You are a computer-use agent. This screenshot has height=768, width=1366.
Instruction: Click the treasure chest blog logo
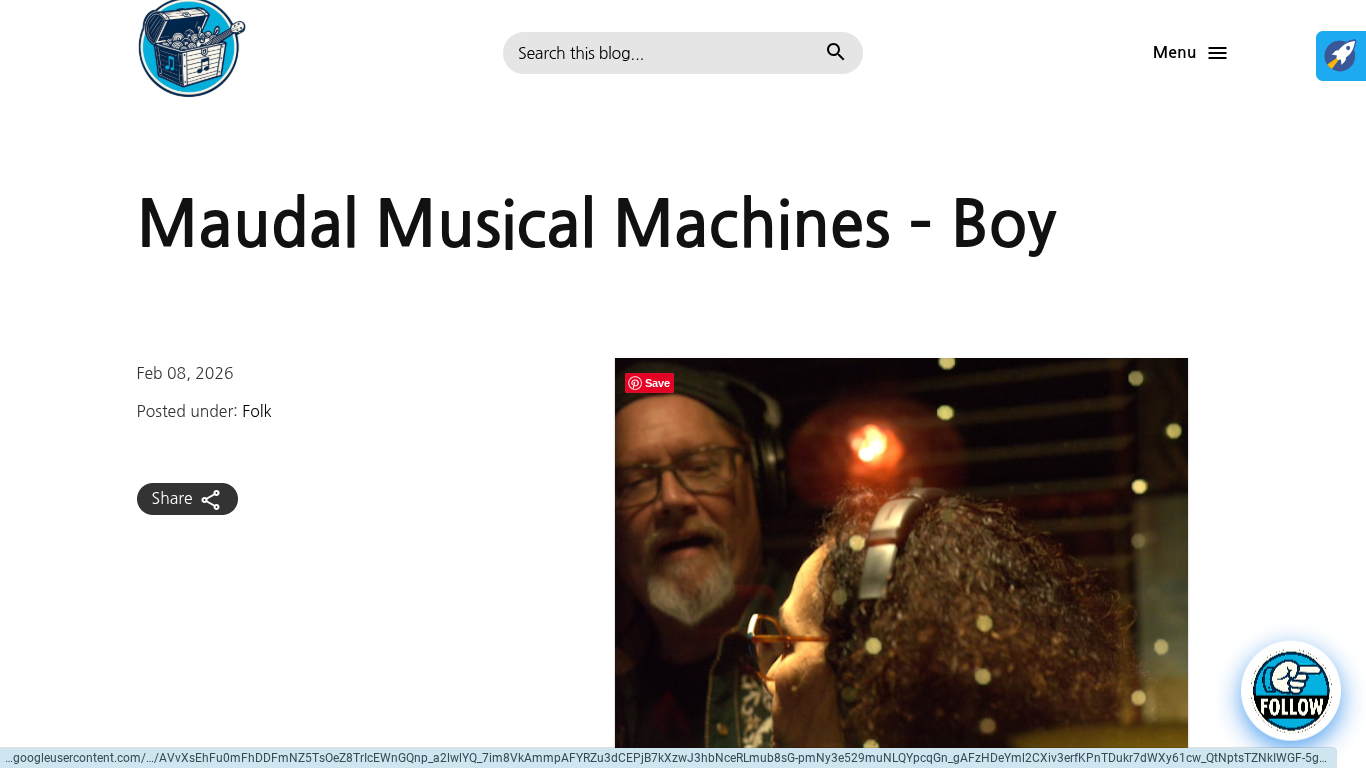190,49
